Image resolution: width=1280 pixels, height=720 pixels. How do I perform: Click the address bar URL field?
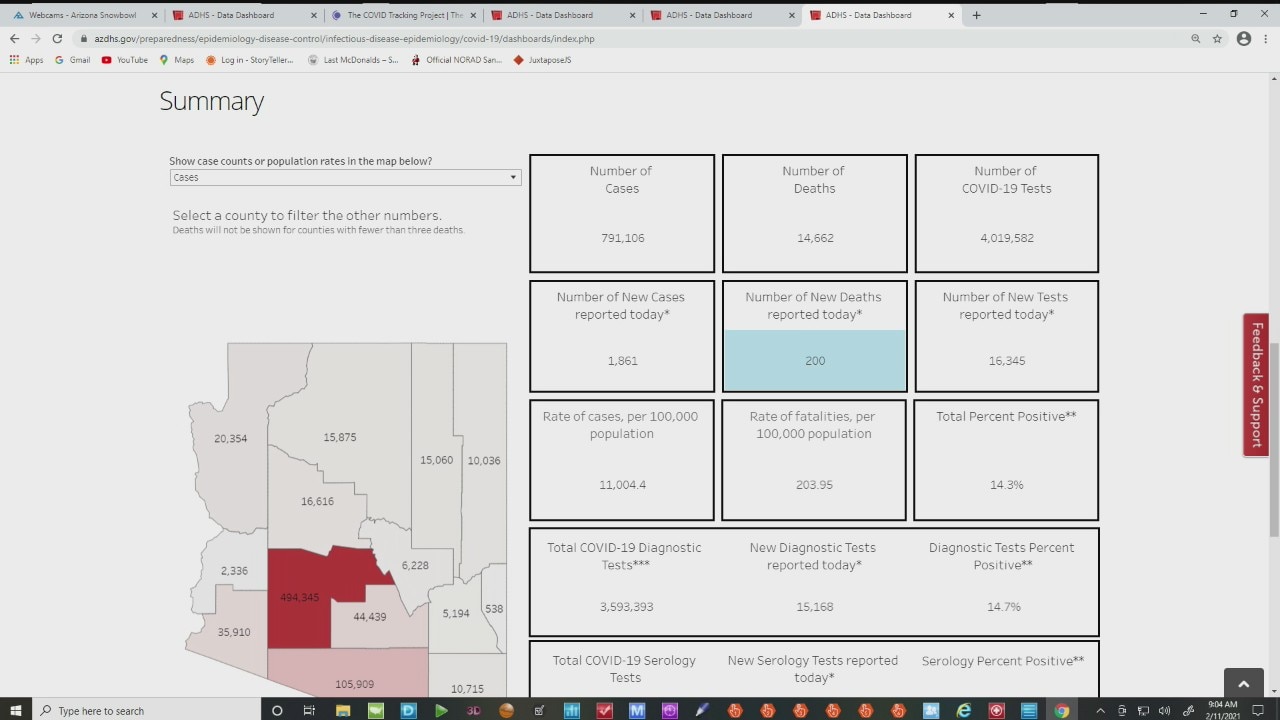click(x=600, y=38)
